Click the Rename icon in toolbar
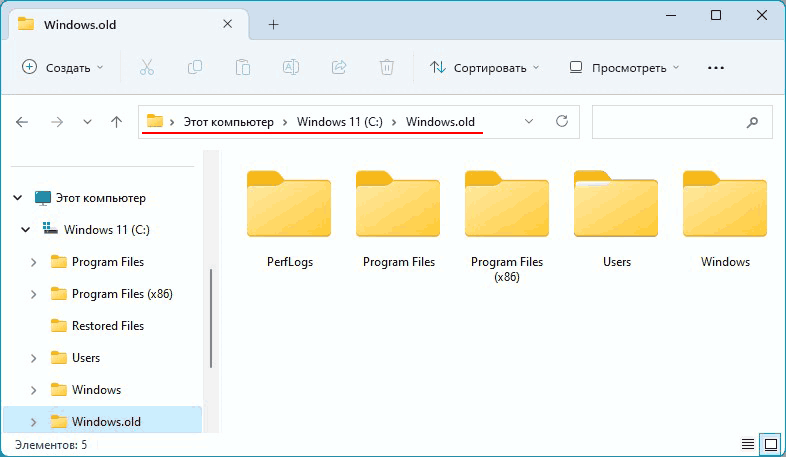Viewport: 786px width, 457px height. [x=291, y=67]
